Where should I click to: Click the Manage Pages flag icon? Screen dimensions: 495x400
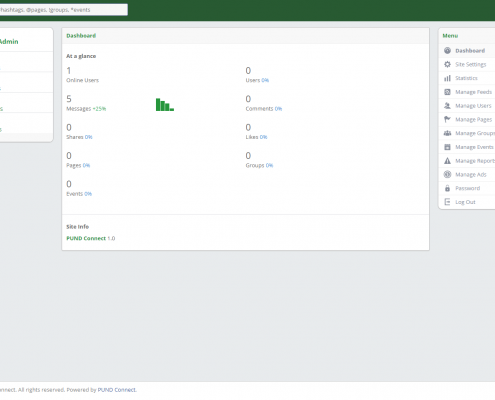pos(447,119)
